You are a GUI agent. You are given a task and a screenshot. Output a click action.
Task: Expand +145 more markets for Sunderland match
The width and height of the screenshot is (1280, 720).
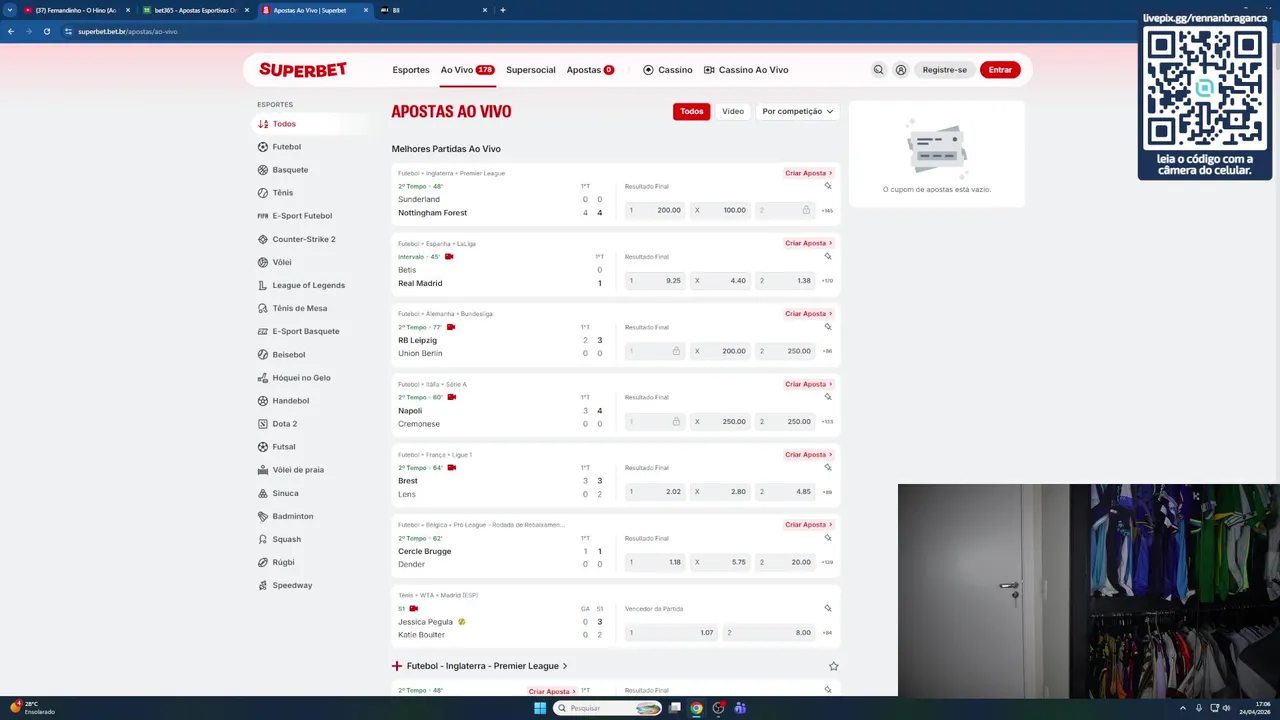click(827, 211)
